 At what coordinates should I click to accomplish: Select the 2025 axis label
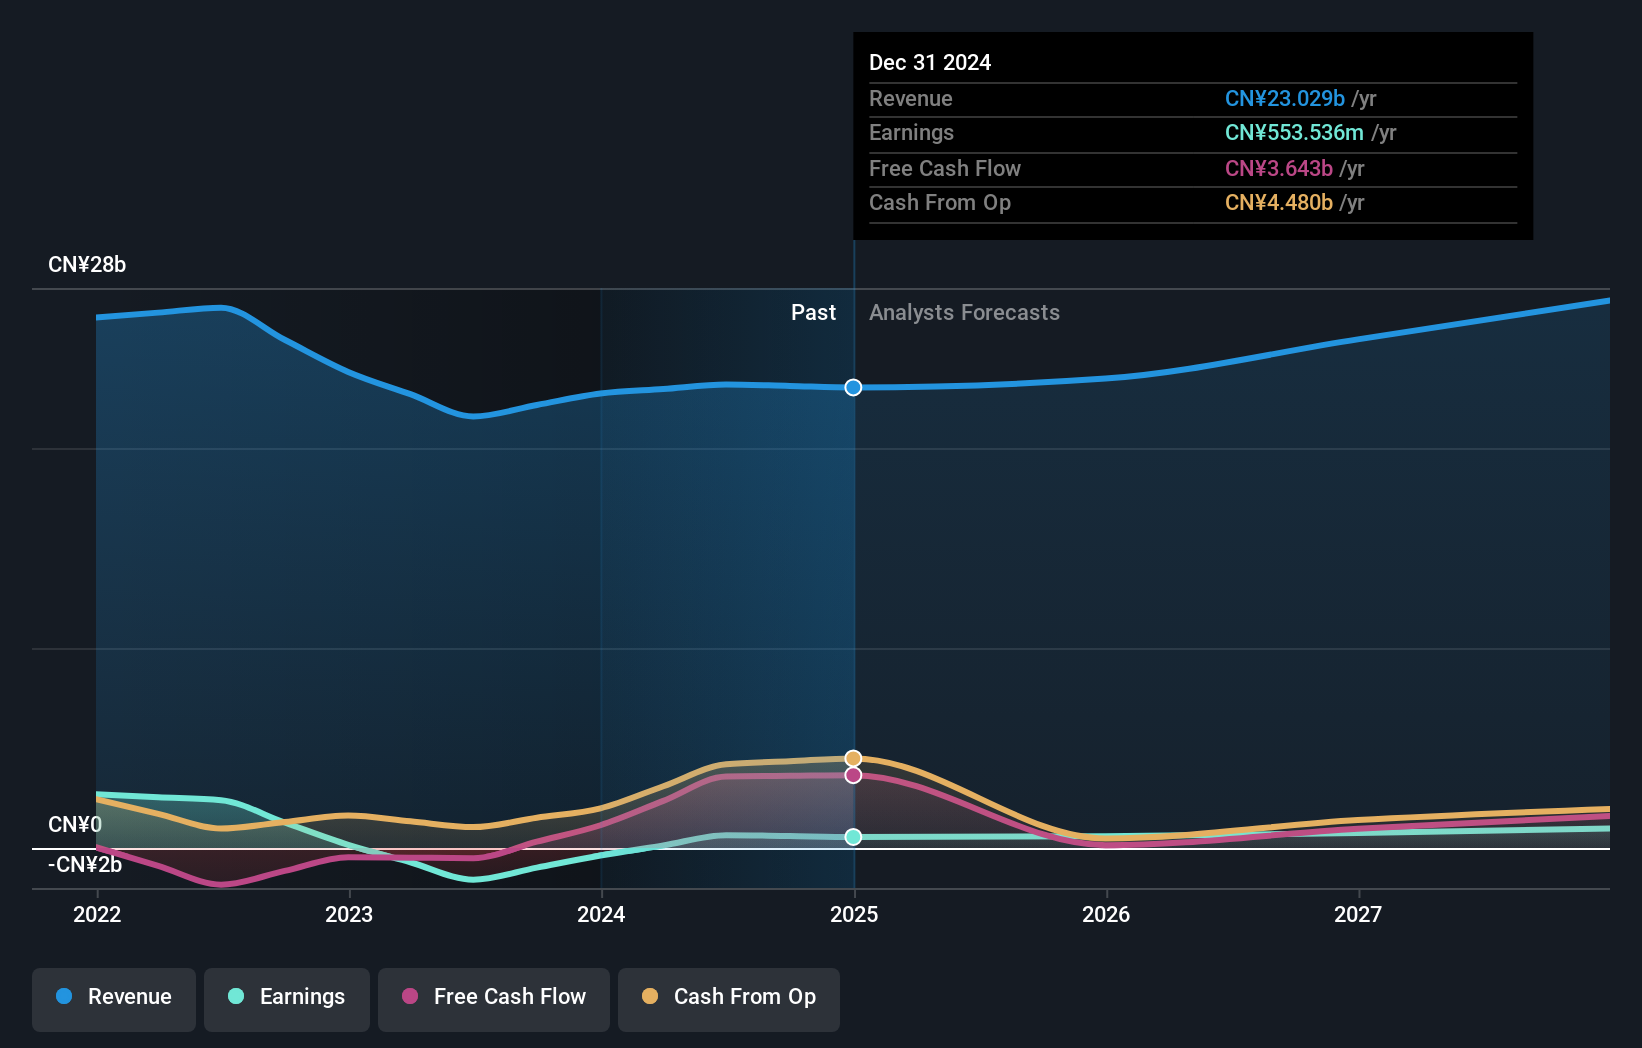(854, 914)
